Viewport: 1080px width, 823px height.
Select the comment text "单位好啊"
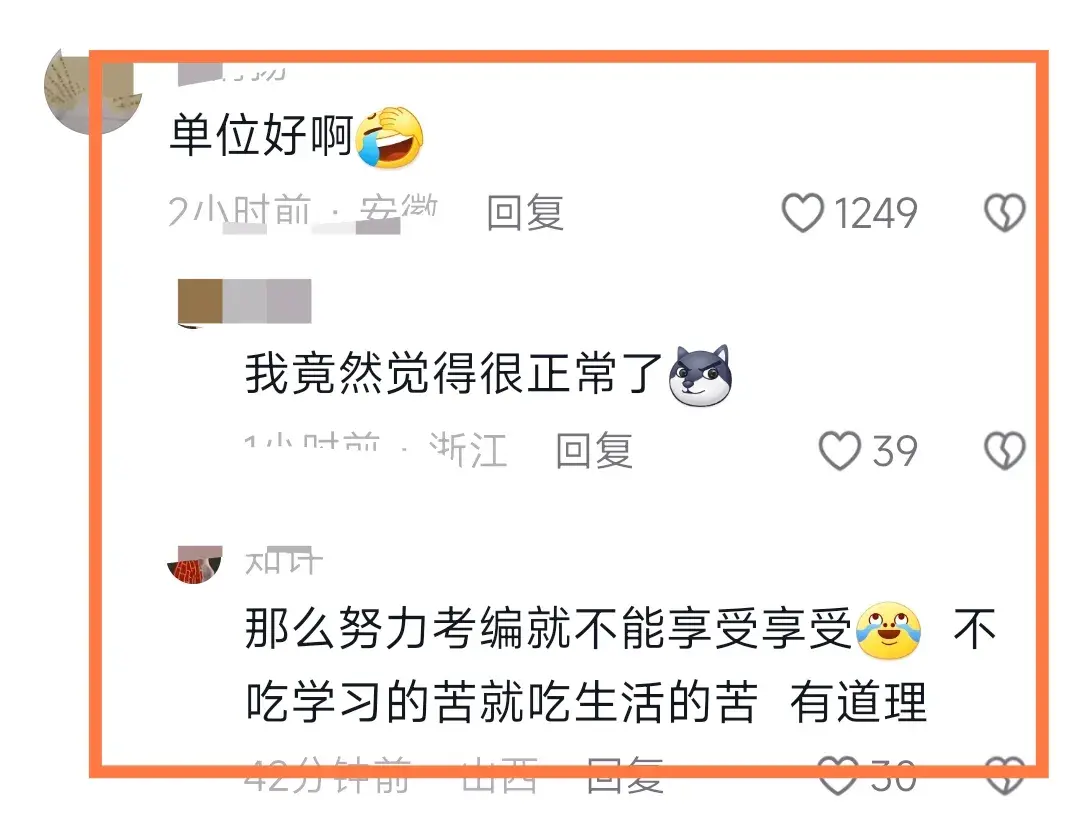point(262,134)
